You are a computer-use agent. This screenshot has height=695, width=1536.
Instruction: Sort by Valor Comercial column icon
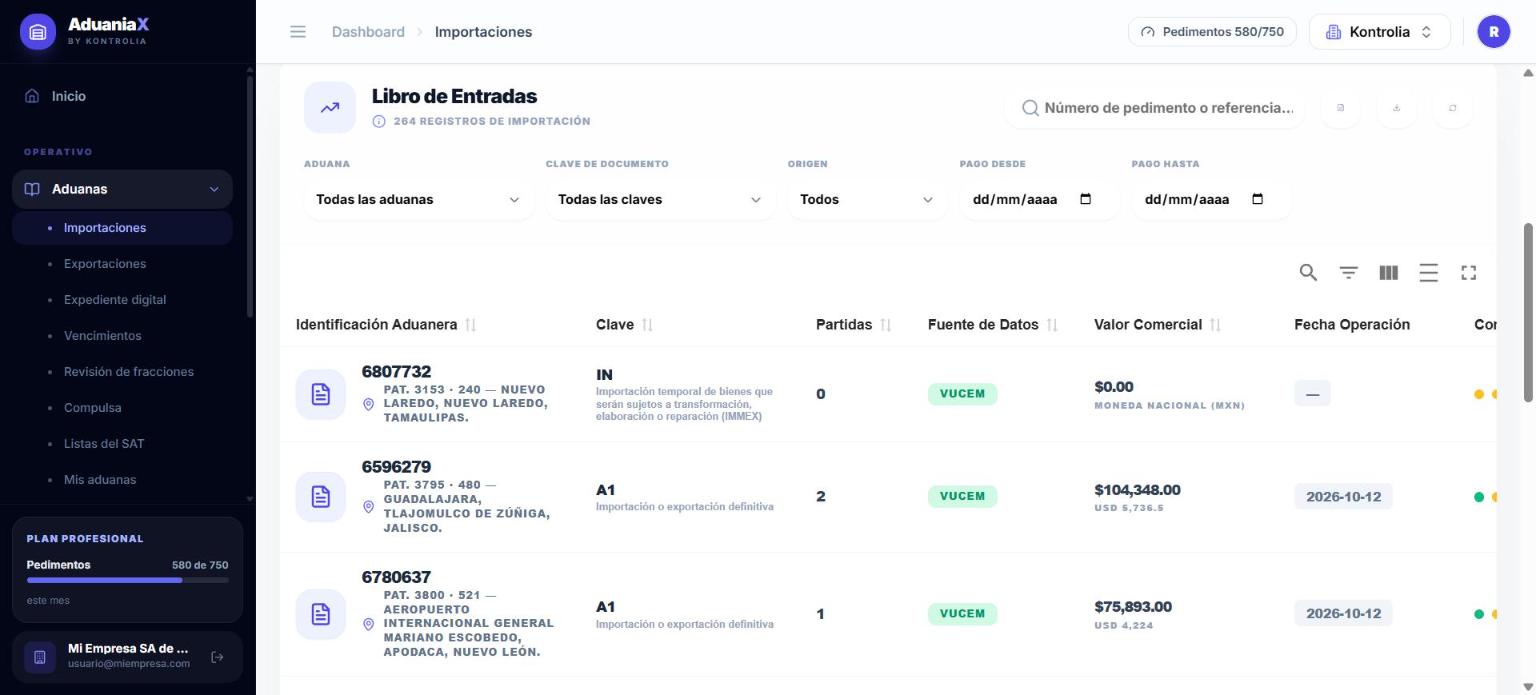point(1215,325)
